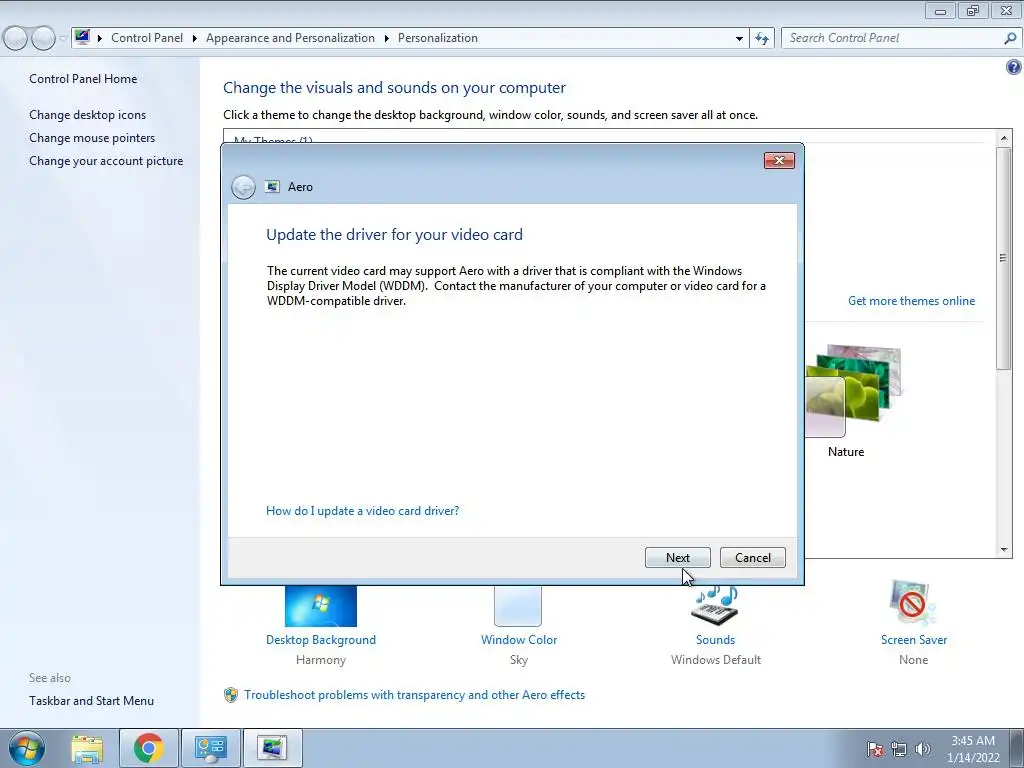This screenshot has height=768, width=1024.
Task: Click the Screen Saver text link
Action: [914, 640]
